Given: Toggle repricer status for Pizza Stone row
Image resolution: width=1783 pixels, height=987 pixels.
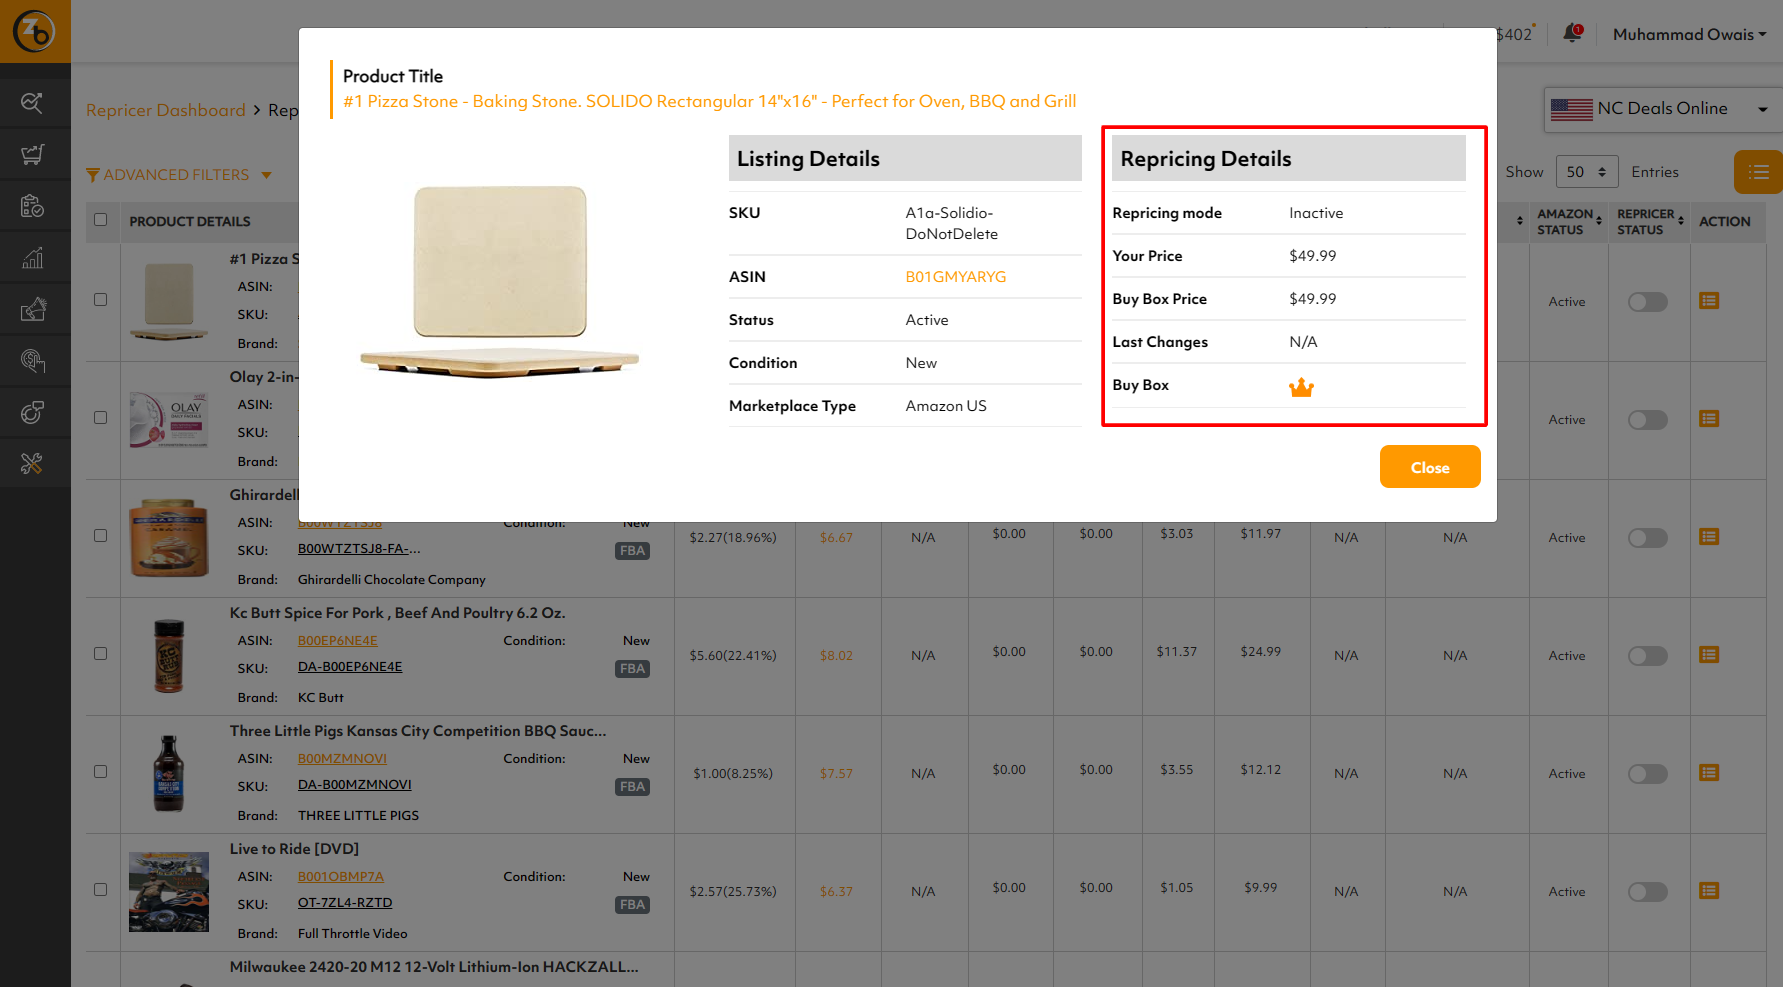Looking at the screenshot, I should pyautogui.click(x=1647, y=302).
